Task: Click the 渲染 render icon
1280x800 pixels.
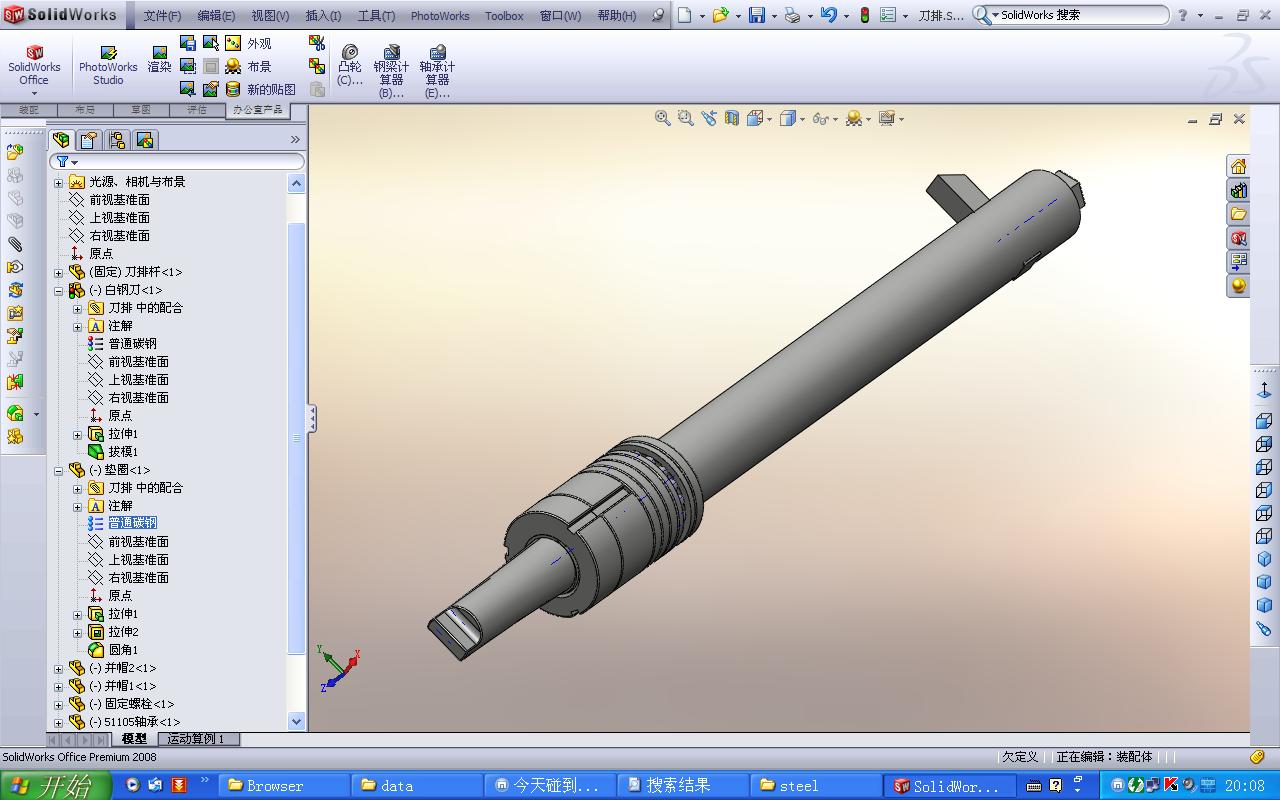Action: pyautogui.click(x=159, y=58)
